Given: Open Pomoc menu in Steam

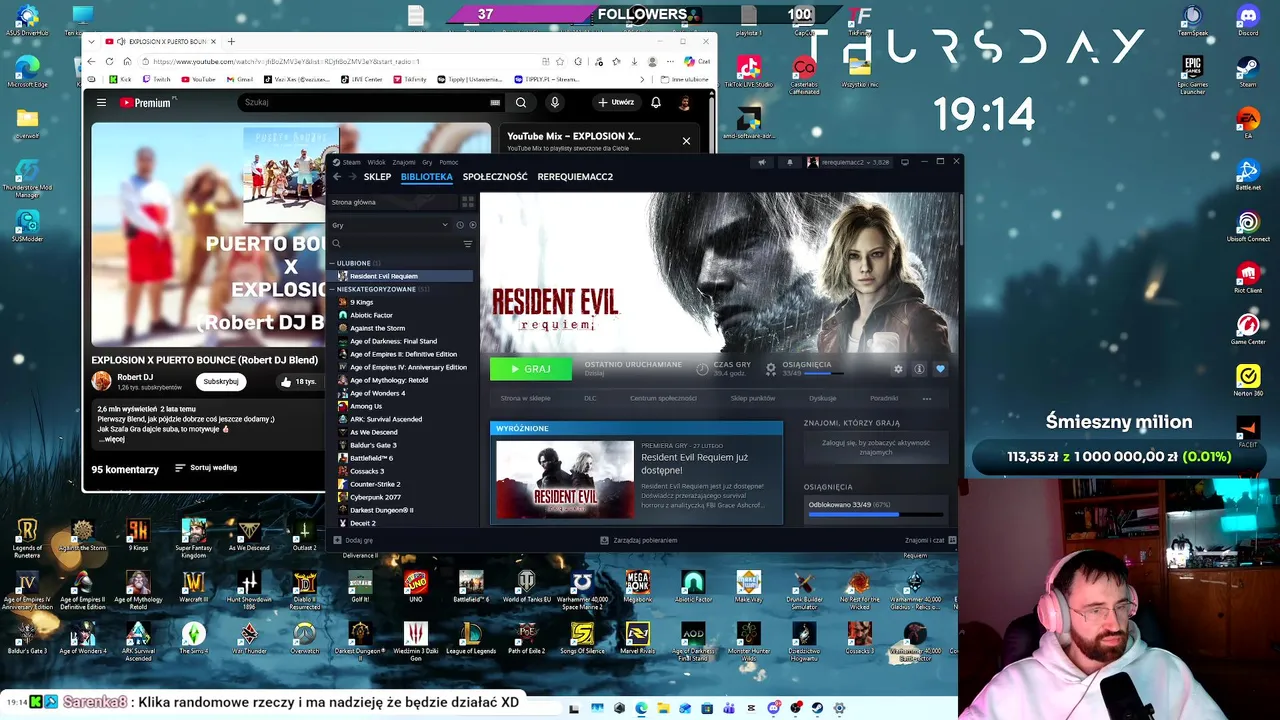Looking at the screenshot, I should click(449, 162).
